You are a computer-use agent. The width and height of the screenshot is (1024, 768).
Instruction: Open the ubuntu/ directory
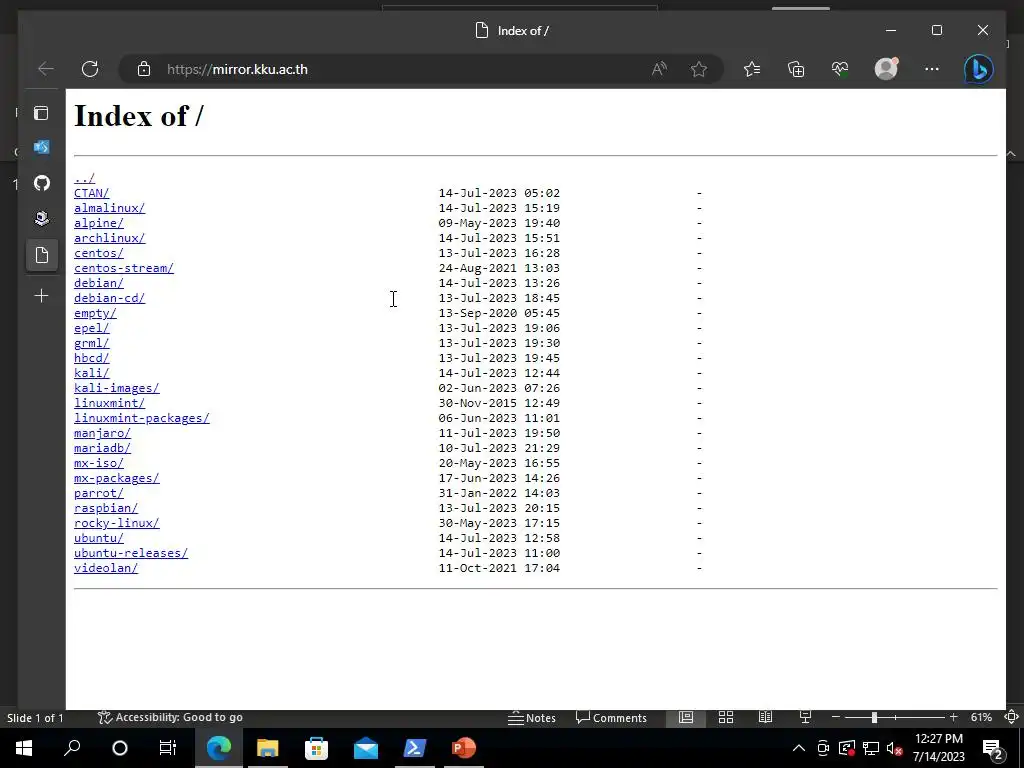(99, 538)
